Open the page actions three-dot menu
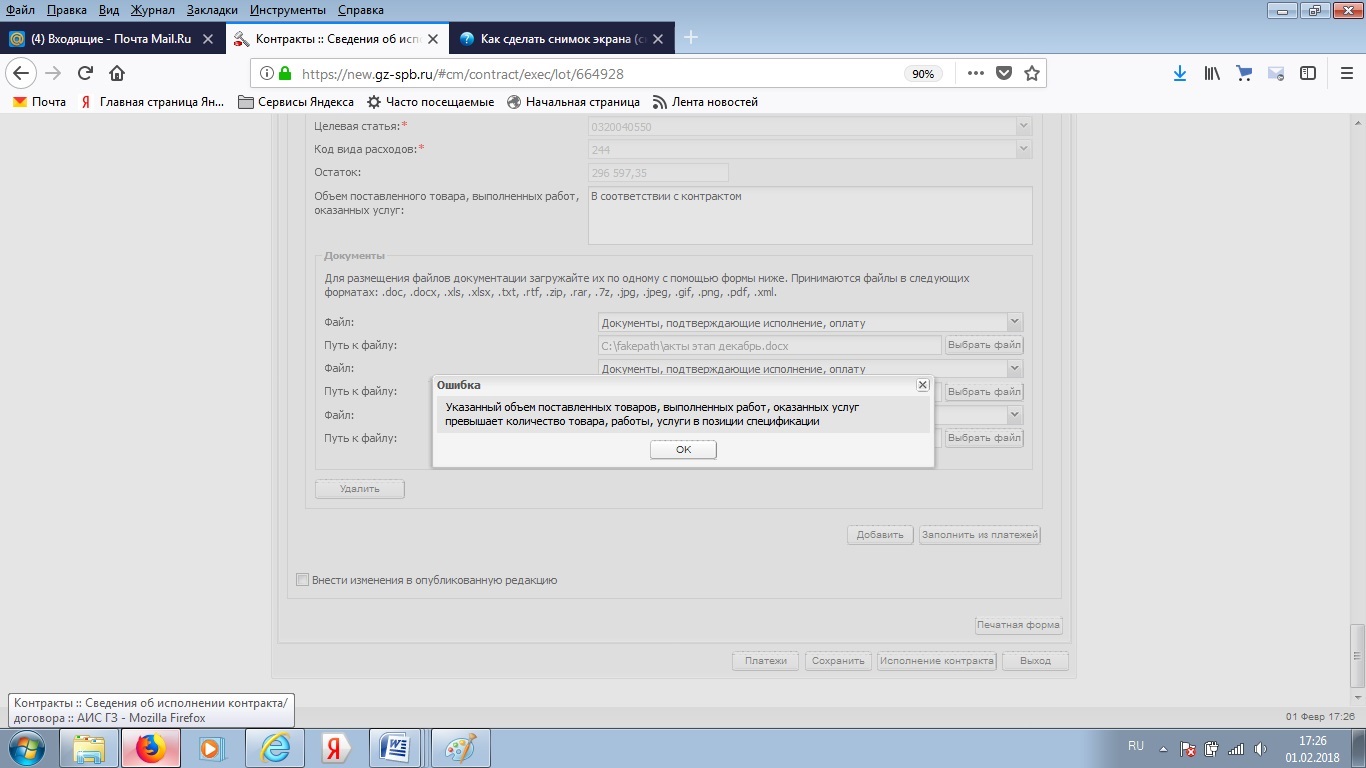 click(x=976, y=73)
